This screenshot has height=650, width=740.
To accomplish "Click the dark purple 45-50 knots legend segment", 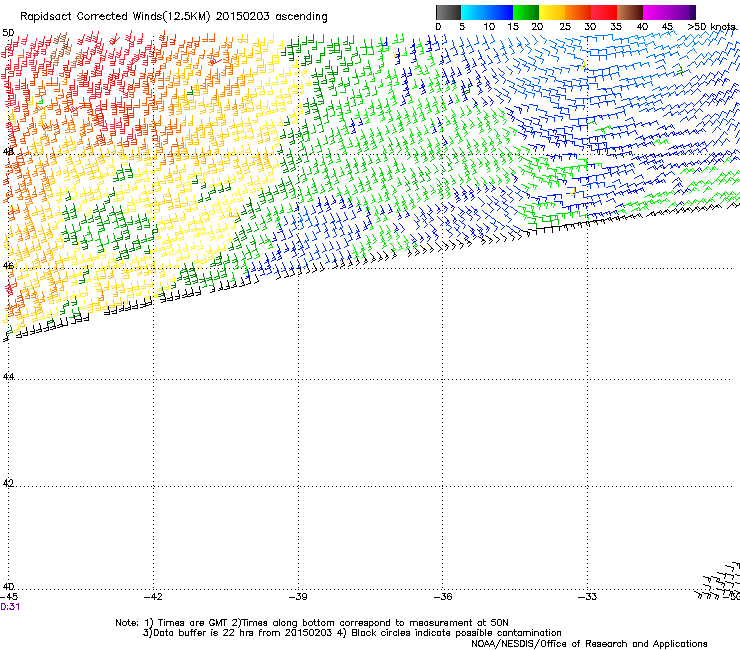I will click(x=682, y=12).
